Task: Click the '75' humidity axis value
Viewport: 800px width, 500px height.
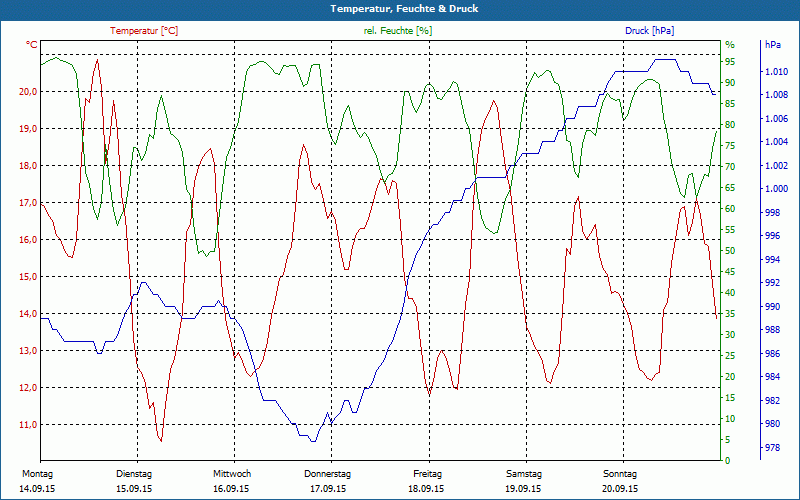Action: (x=730, y=146)
